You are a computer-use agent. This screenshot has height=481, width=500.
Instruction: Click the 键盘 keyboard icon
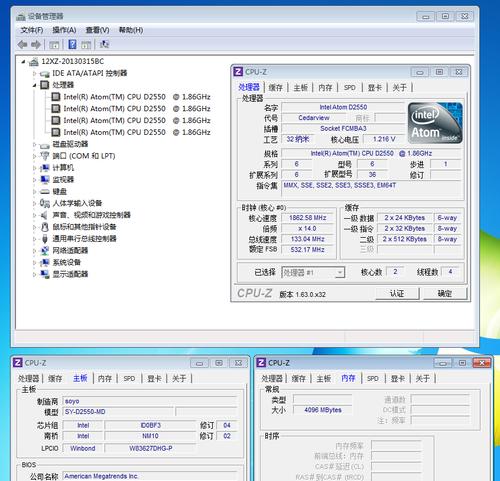pyautogui.click(x=45, y=192)
